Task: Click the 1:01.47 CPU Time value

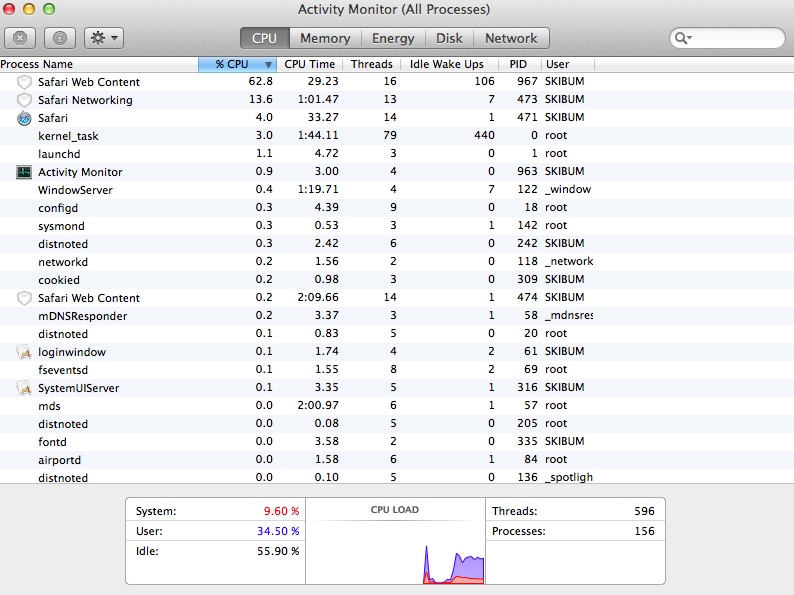Action: 318,99
